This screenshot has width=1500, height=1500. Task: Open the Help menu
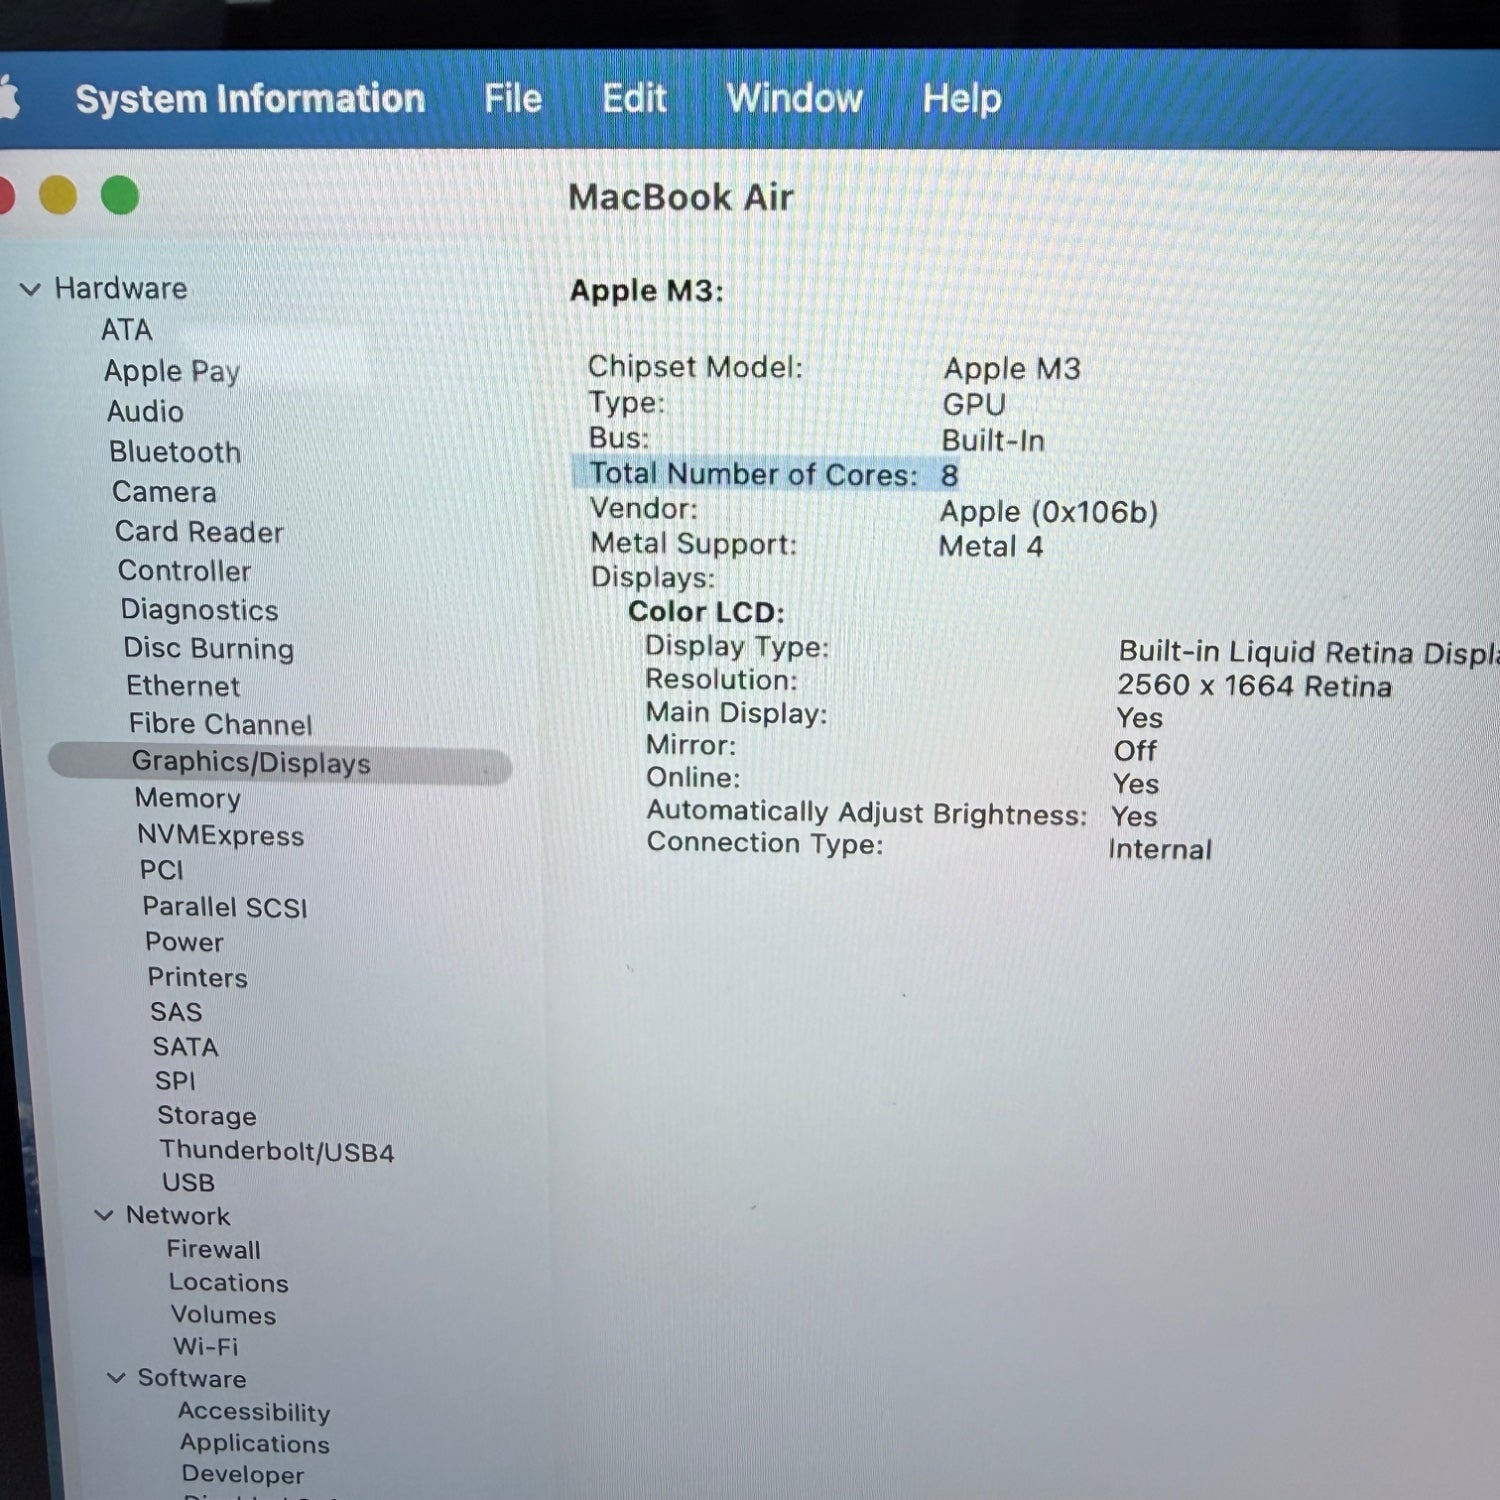[961, 99]
